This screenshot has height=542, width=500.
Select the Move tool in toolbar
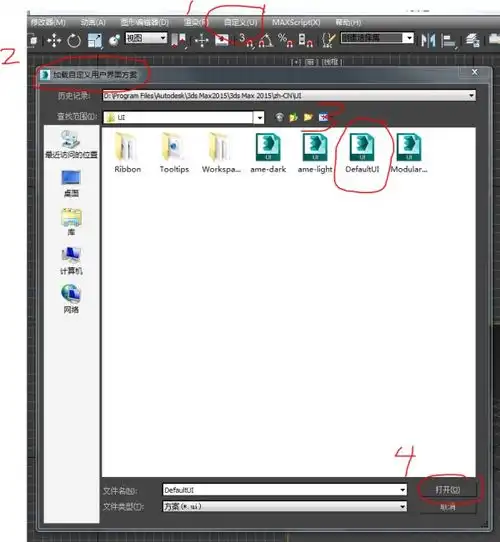54,40
